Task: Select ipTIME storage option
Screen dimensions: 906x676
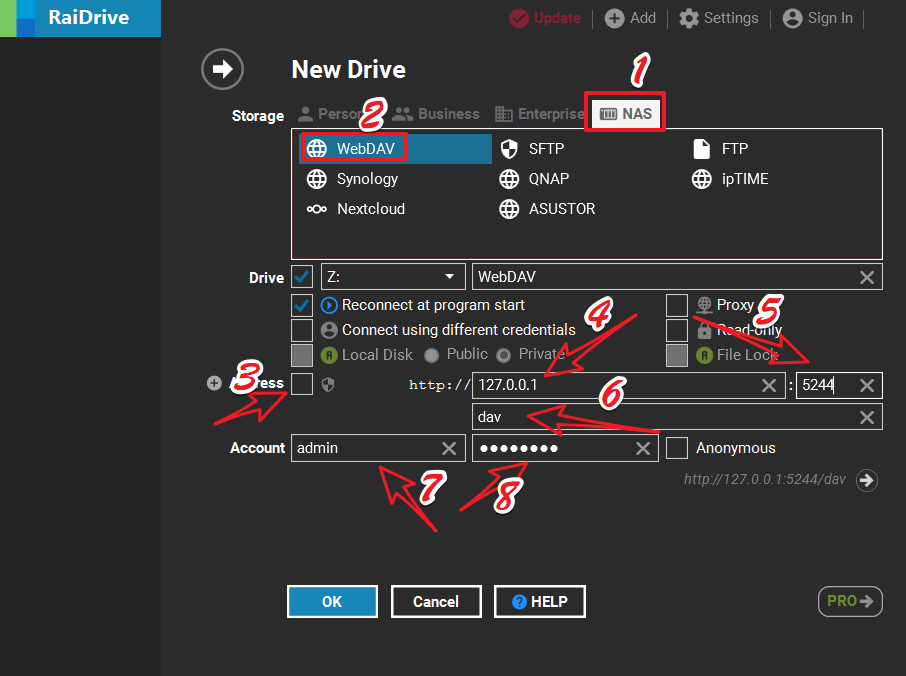Action: [x=730, y=179]
